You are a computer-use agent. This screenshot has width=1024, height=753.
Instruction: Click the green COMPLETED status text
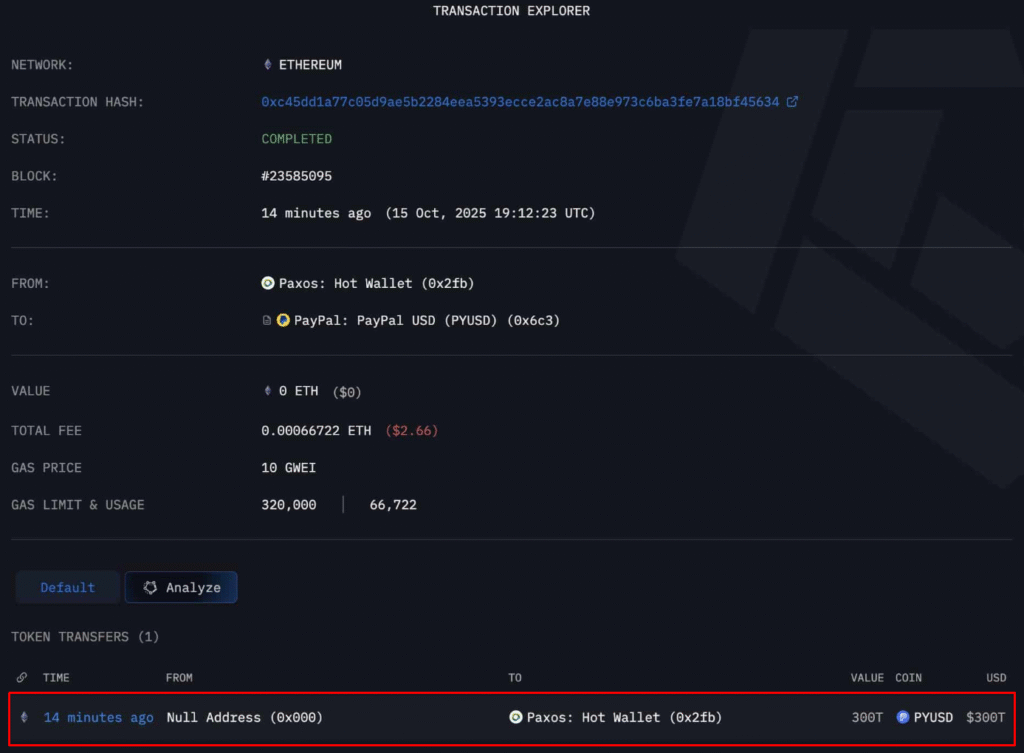296,138
